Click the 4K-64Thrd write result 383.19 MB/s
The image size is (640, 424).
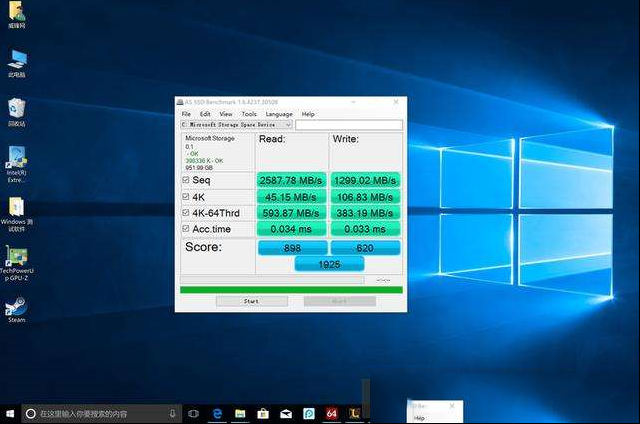(x=365, y=213)
